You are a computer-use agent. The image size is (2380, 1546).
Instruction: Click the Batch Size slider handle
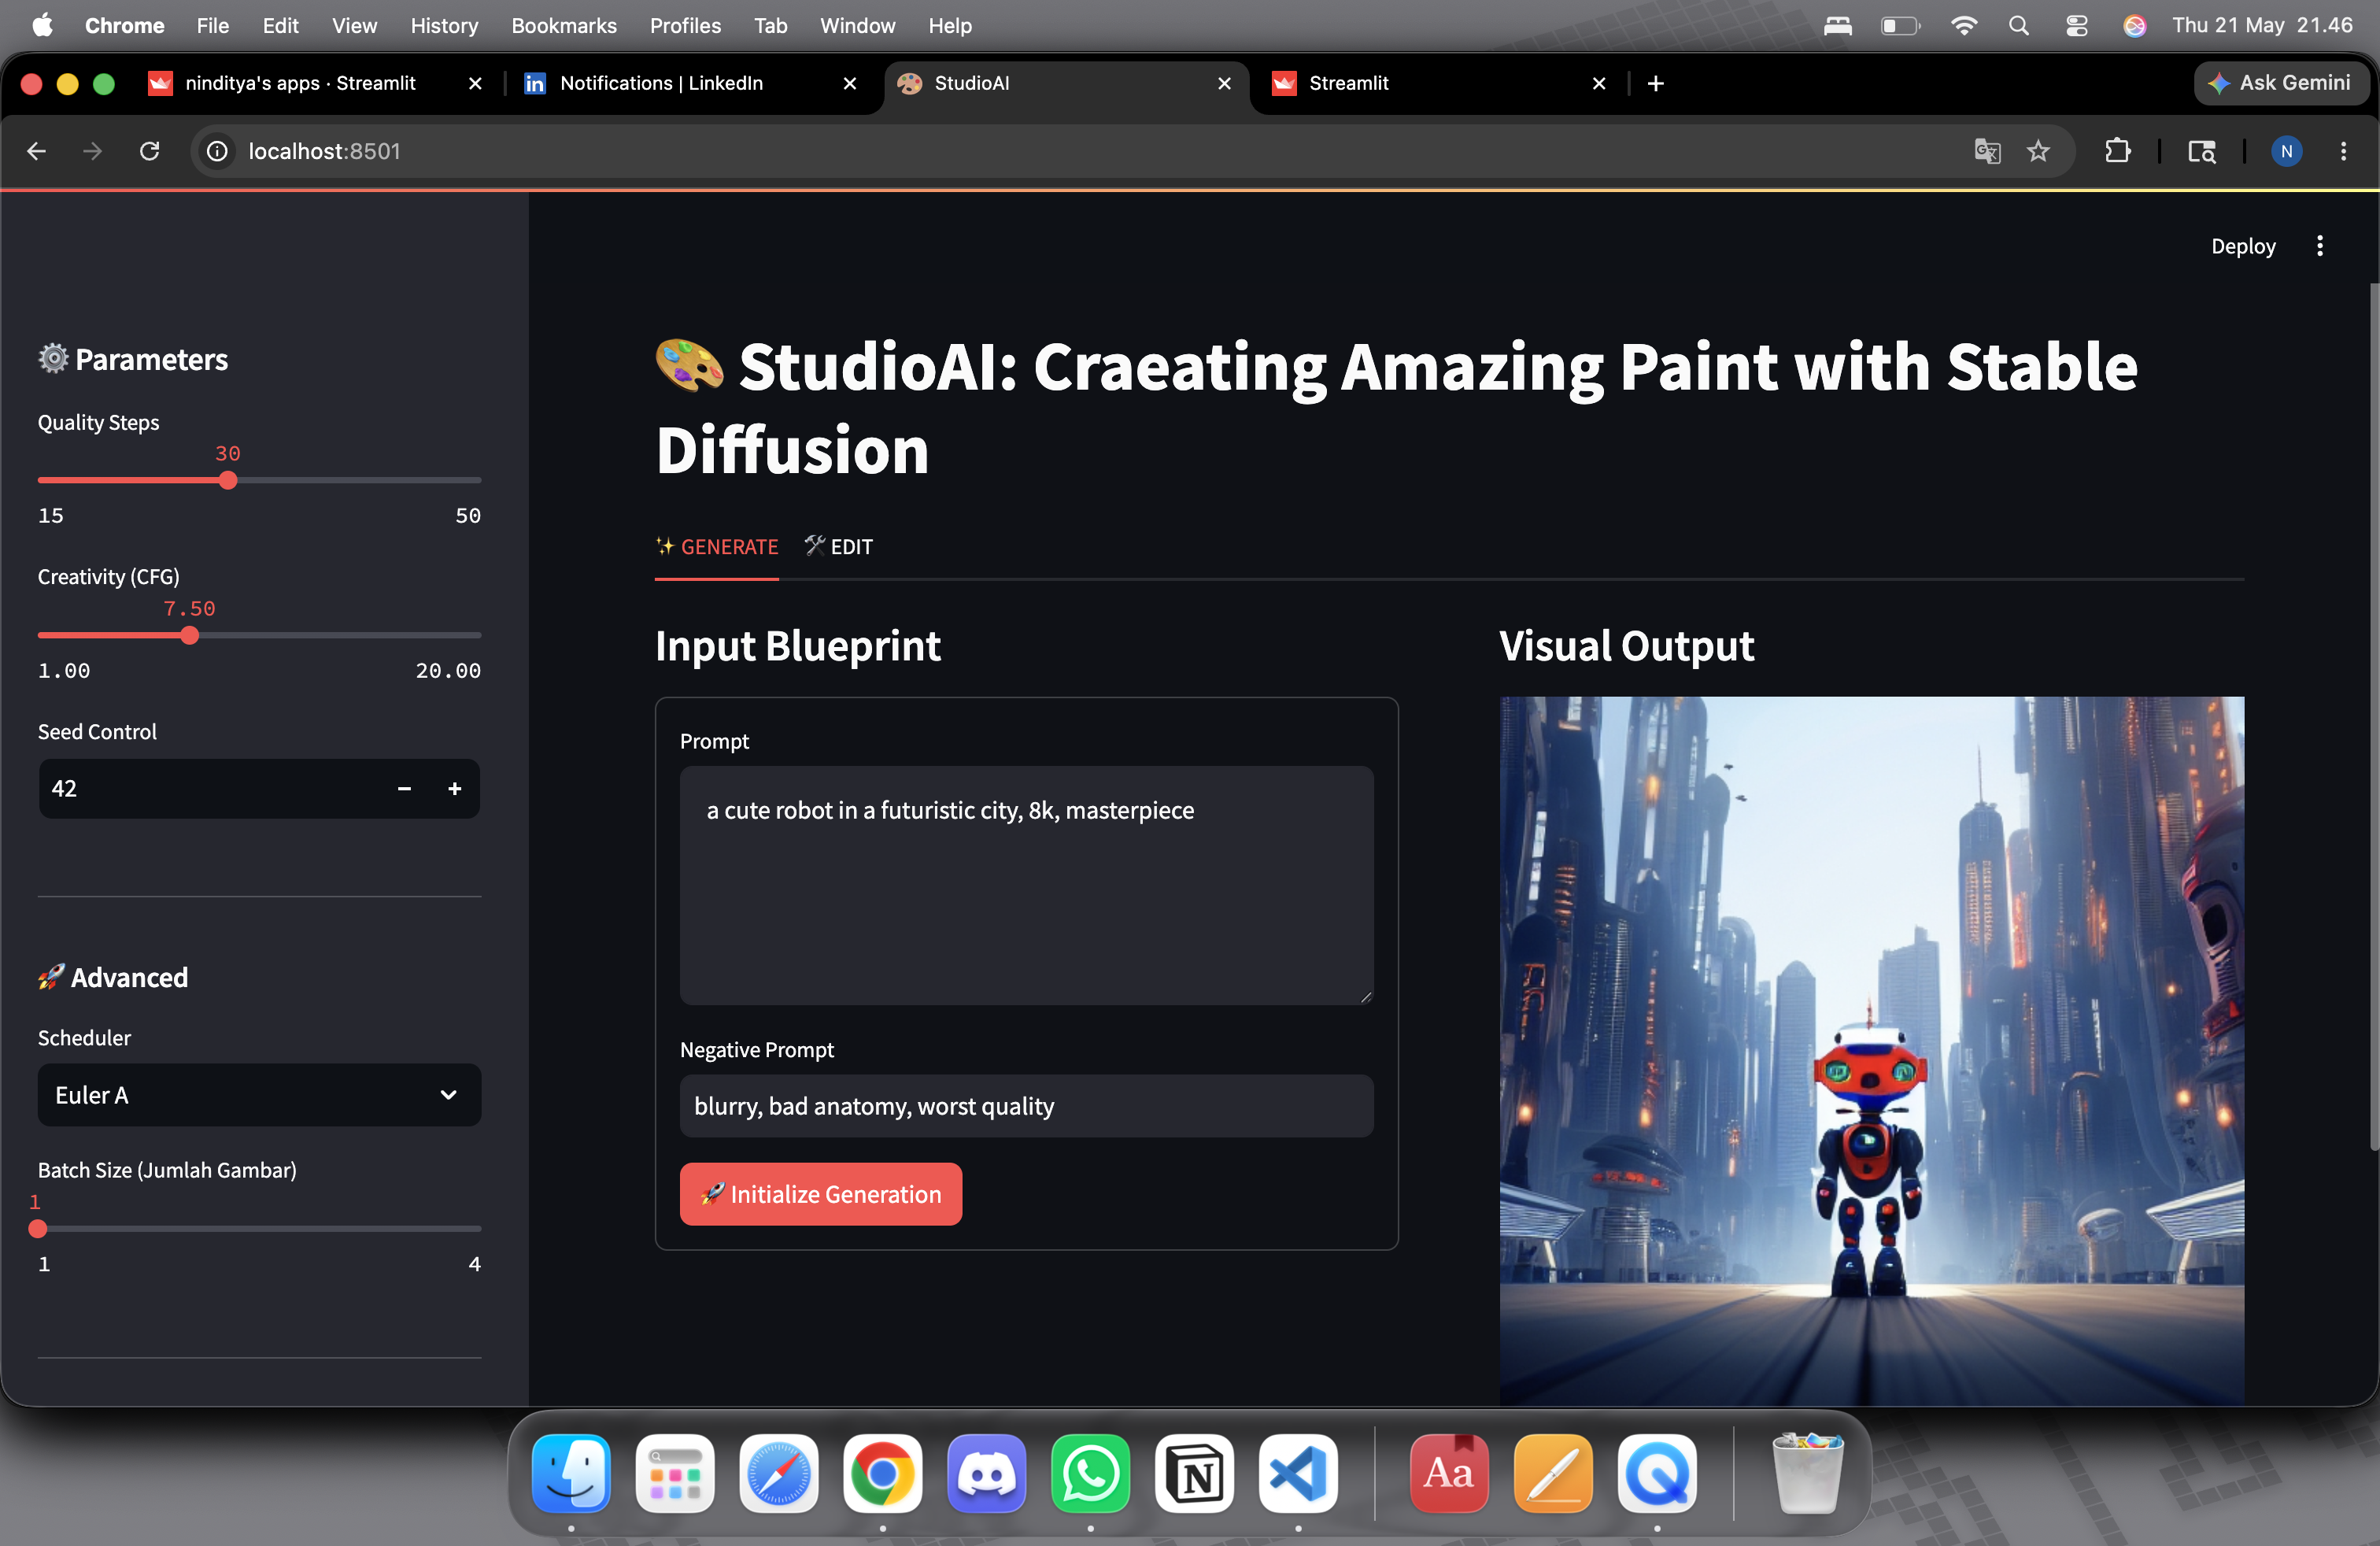(x=38, y=1229)
